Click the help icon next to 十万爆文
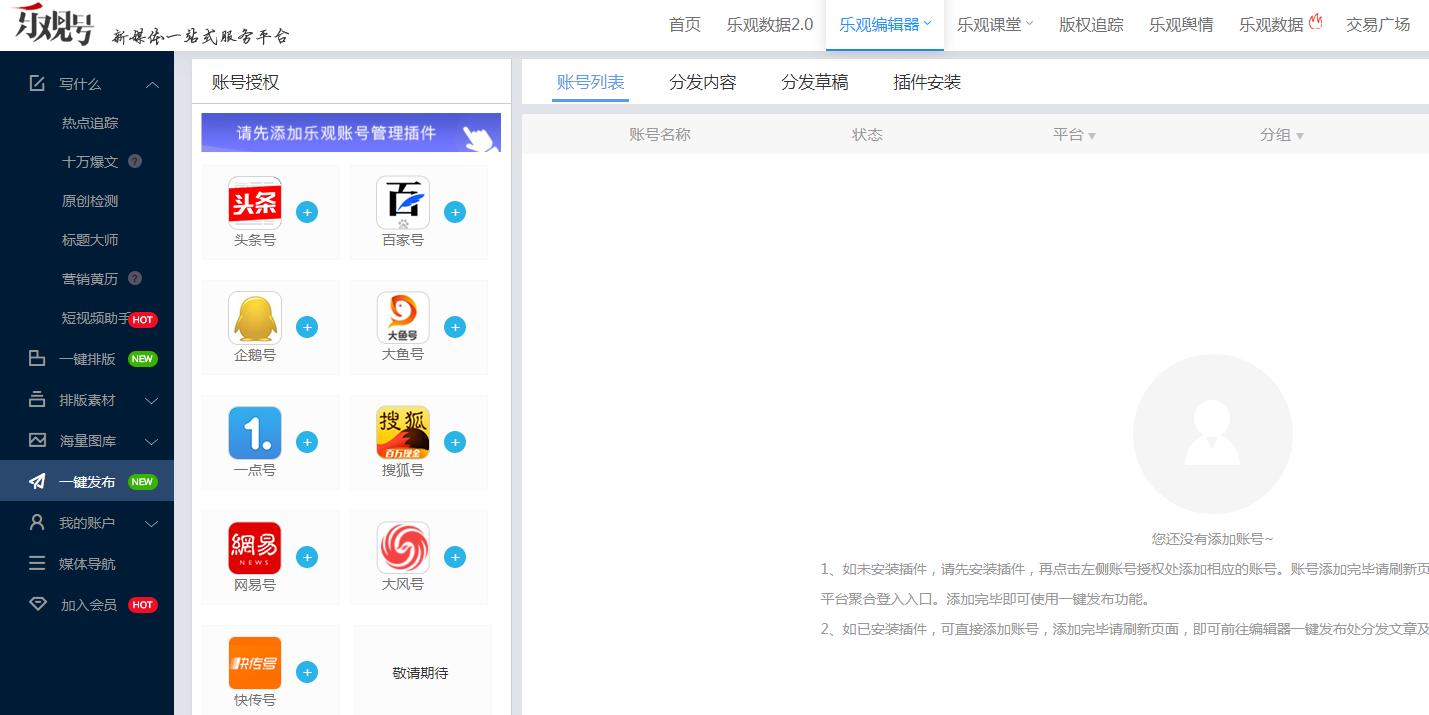The height and width of the screenshot is (715, 1429). [x=135, y=161]
